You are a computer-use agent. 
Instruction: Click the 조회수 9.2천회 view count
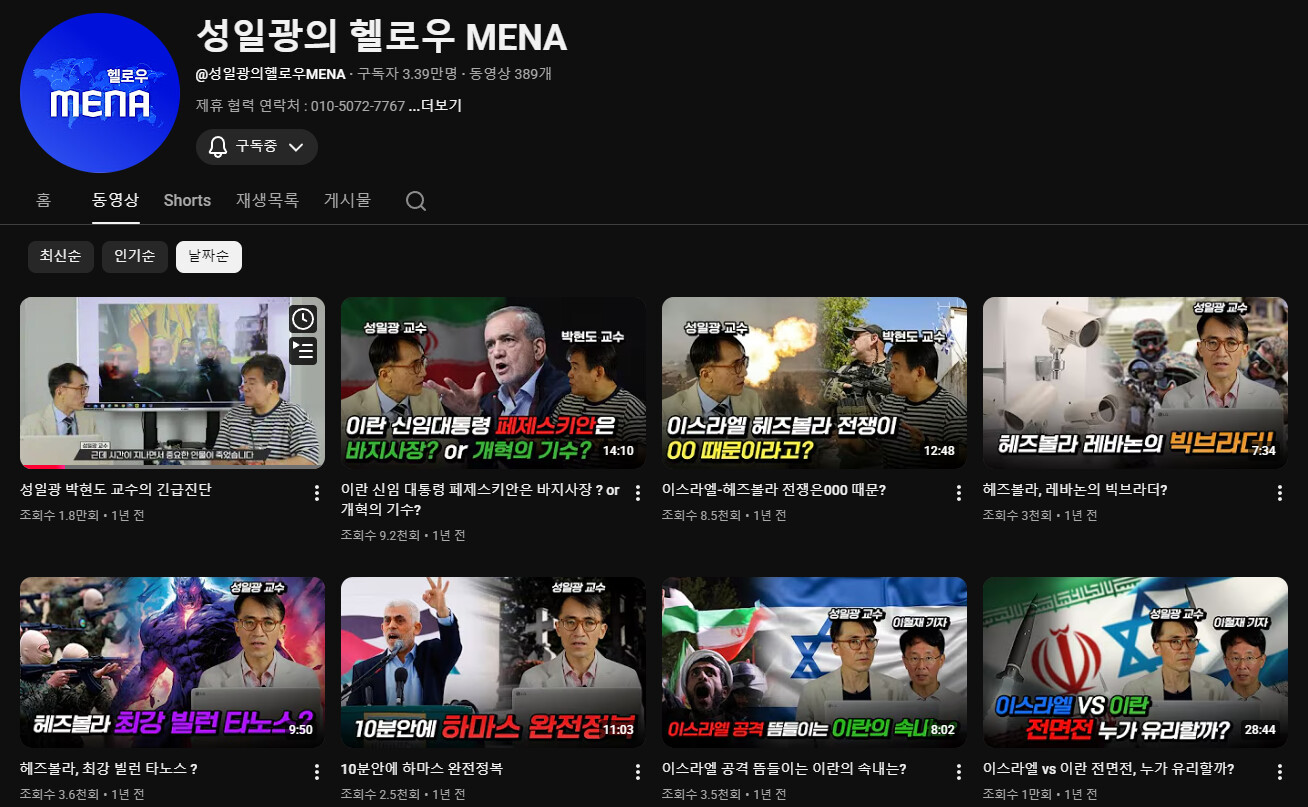(381, 536)
